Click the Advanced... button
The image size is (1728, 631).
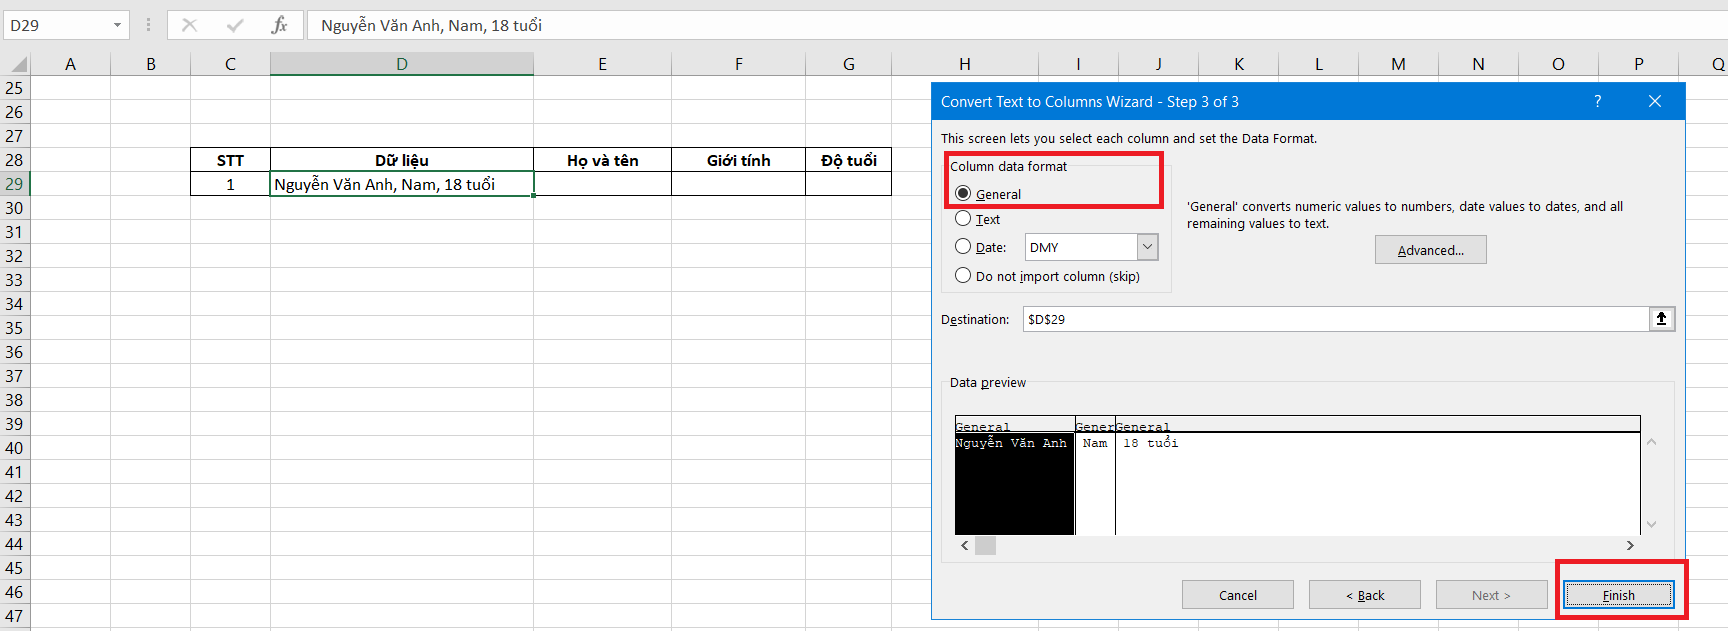pos(1430,250)
